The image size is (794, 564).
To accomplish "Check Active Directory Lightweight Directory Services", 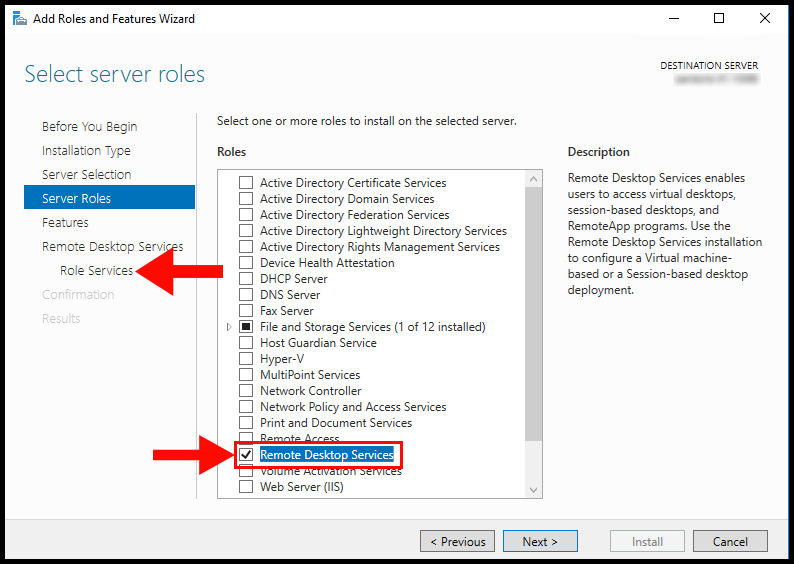I will (x=246, y=231).
